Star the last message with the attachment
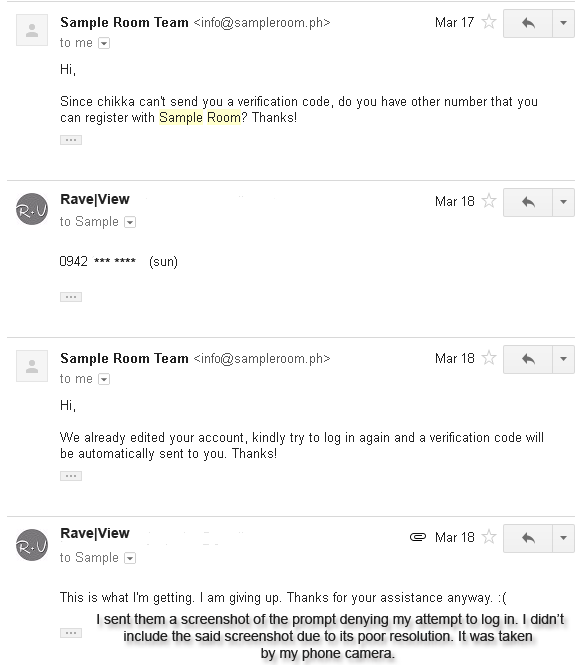The height and width of the screenshot is (665, 587). click(489, 537)
